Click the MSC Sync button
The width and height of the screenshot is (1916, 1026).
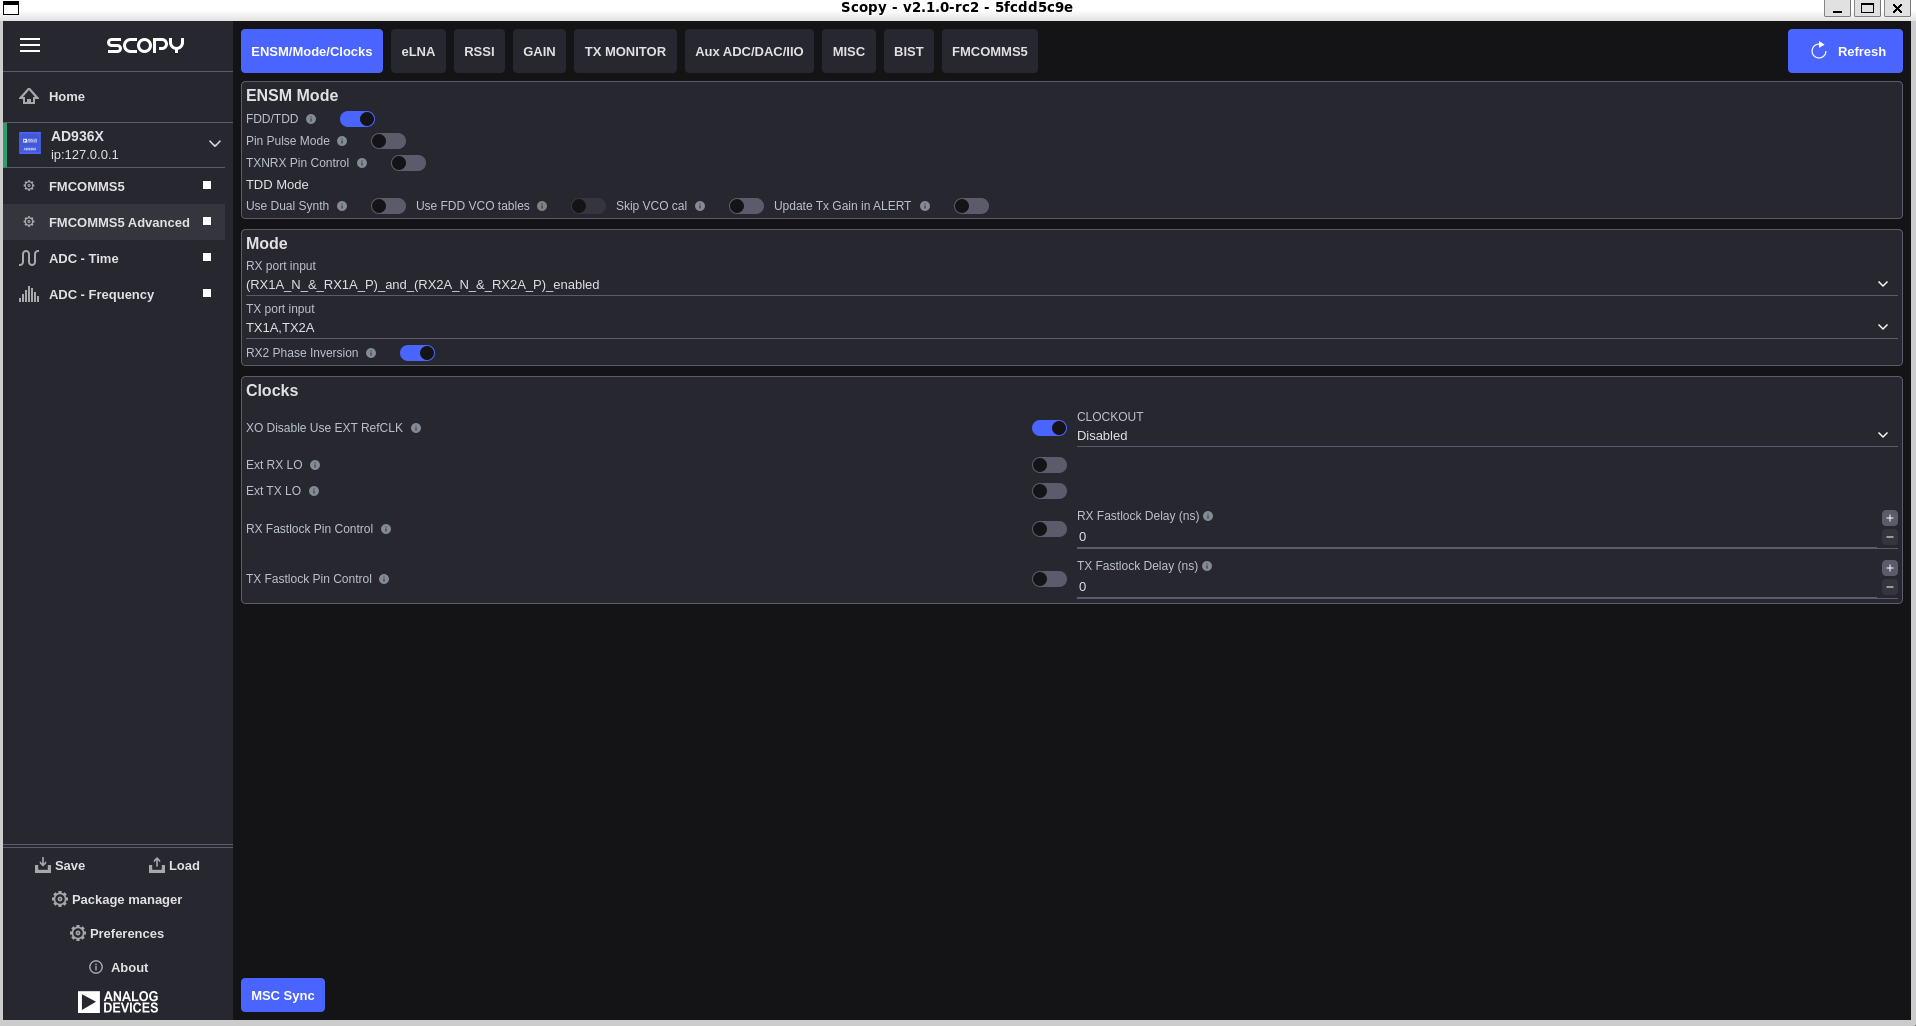[283, 995]
